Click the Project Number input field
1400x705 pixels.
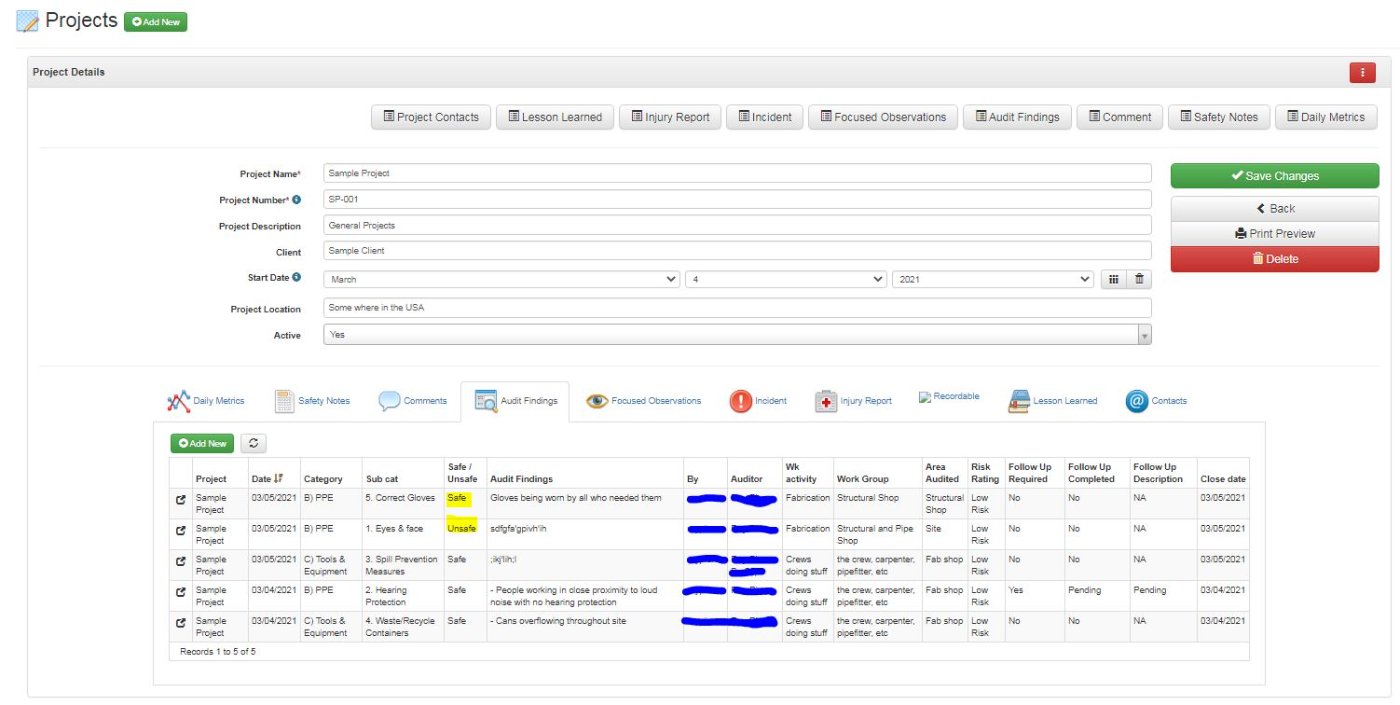coord(737,199)
